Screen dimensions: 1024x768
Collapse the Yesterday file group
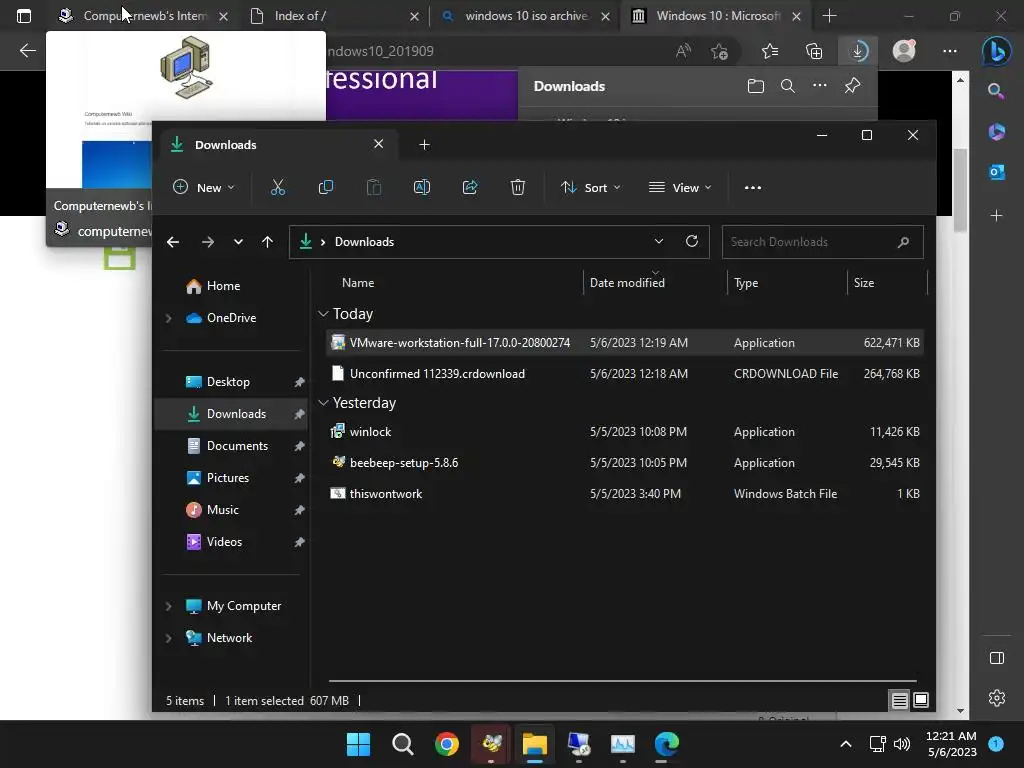(323, 403)
